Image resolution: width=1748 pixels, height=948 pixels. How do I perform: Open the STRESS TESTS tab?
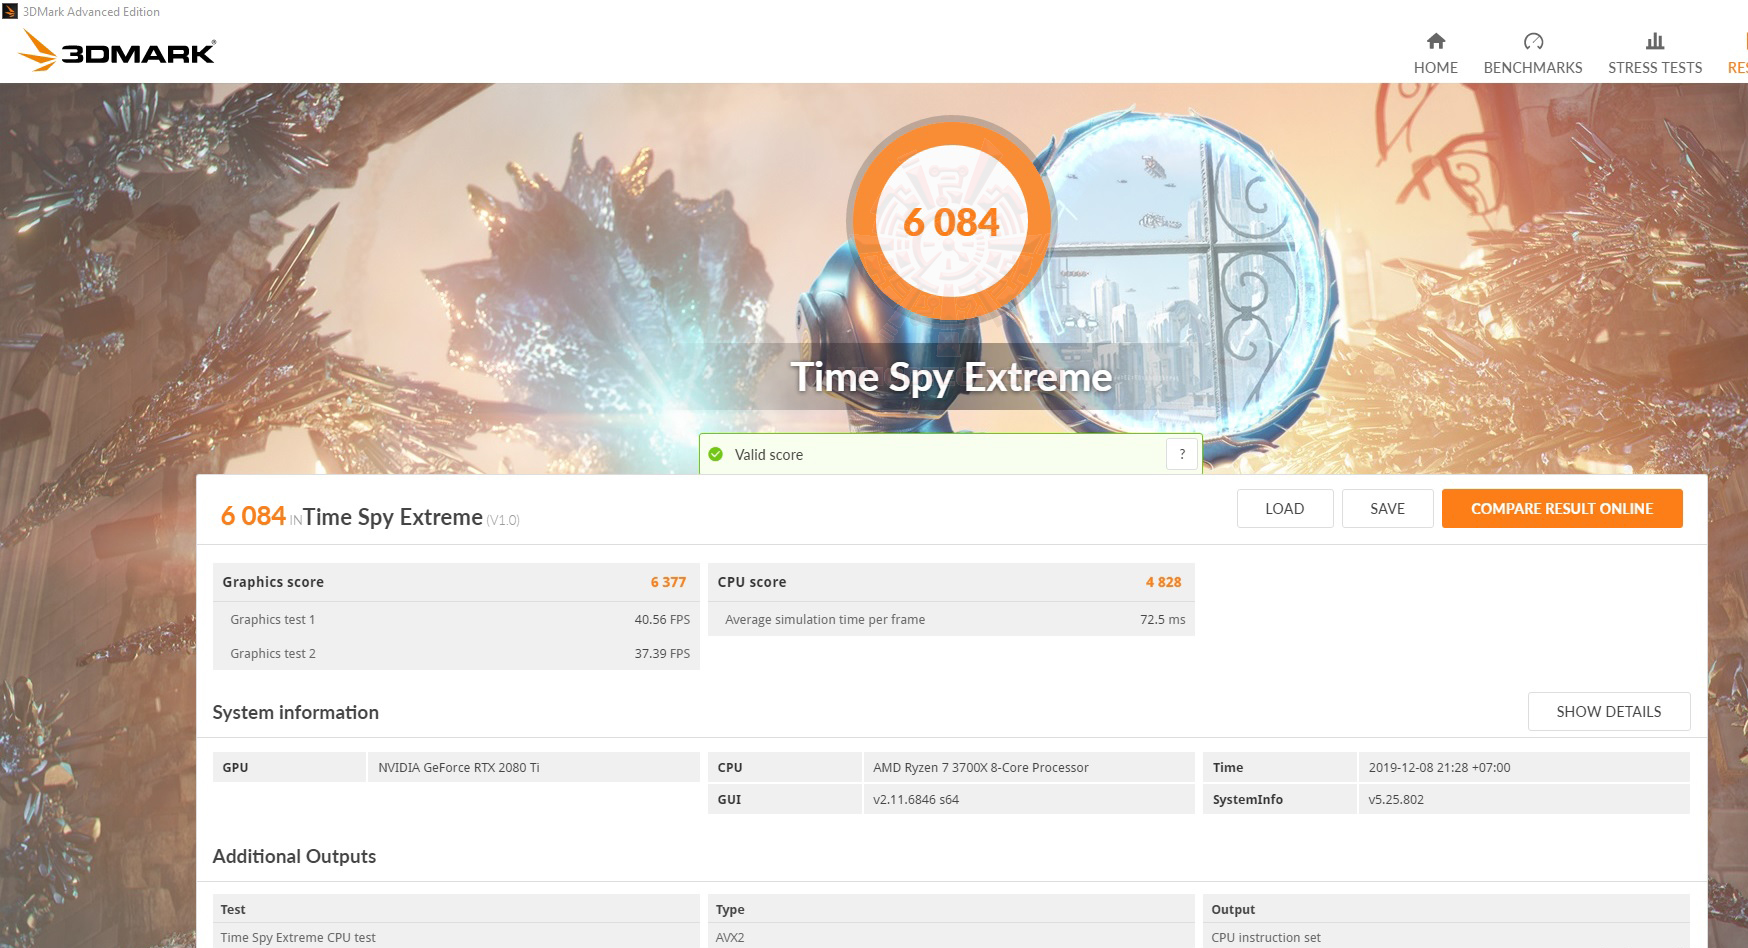pyautogui.click(x=1655, y=53)
